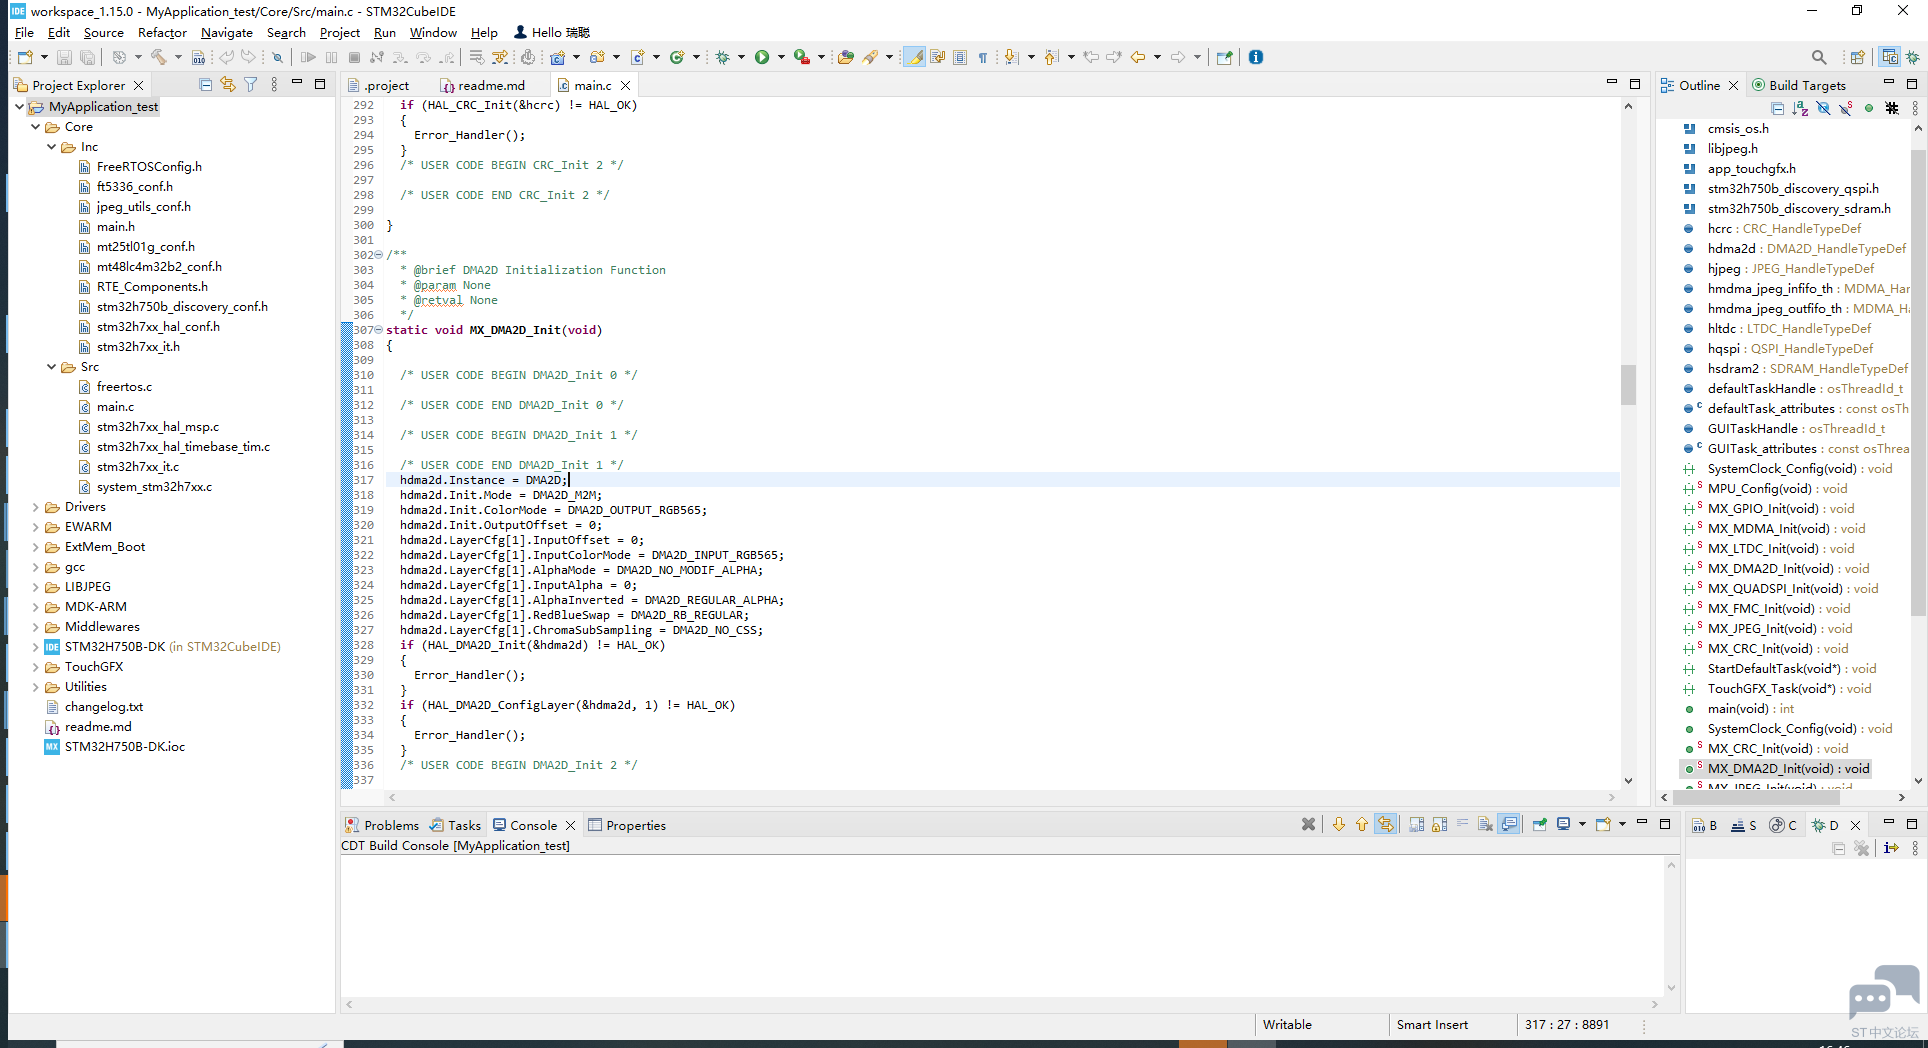Expand the Drivers folder
This screenshot has height=1048, width=1928.
tap(36, 507)
